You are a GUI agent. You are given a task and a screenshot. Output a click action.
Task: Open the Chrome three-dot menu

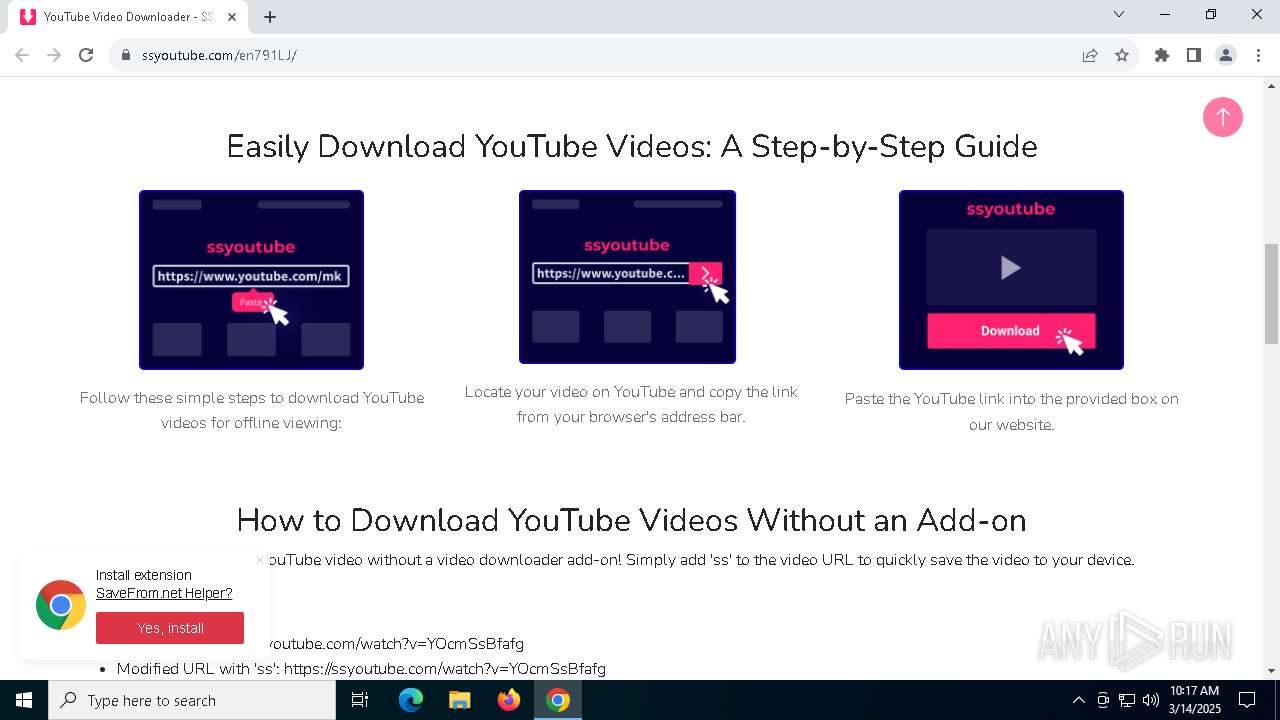coord(1258,55)
